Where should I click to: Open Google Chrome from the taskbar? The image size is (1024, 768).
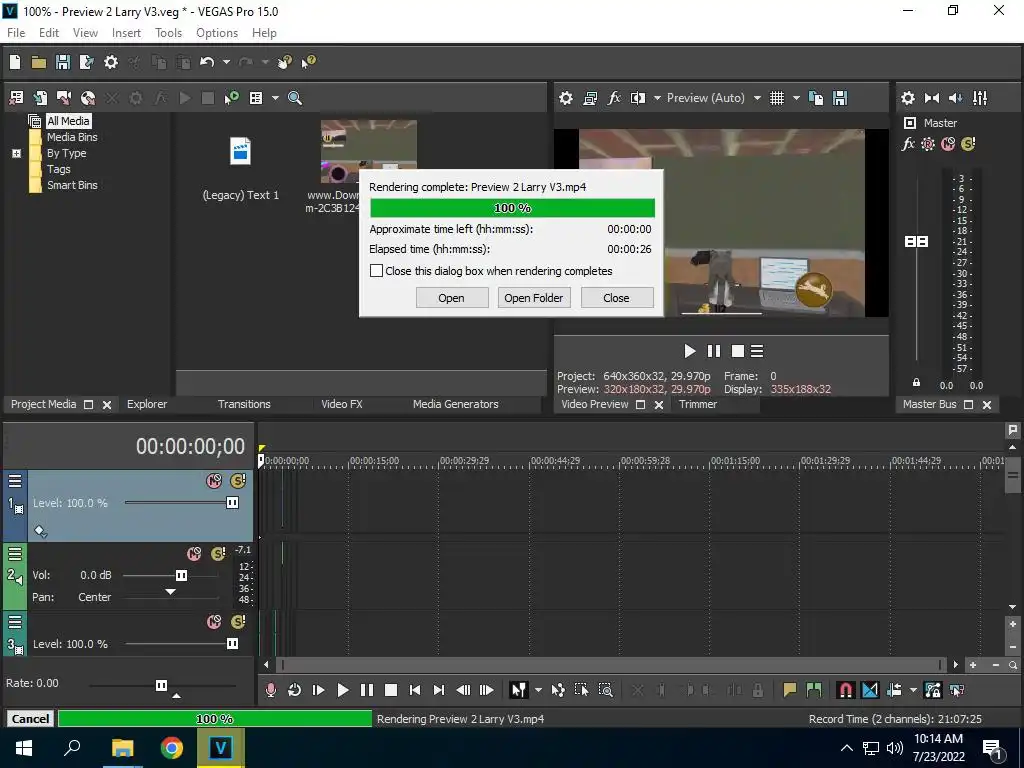pos(172,748)
